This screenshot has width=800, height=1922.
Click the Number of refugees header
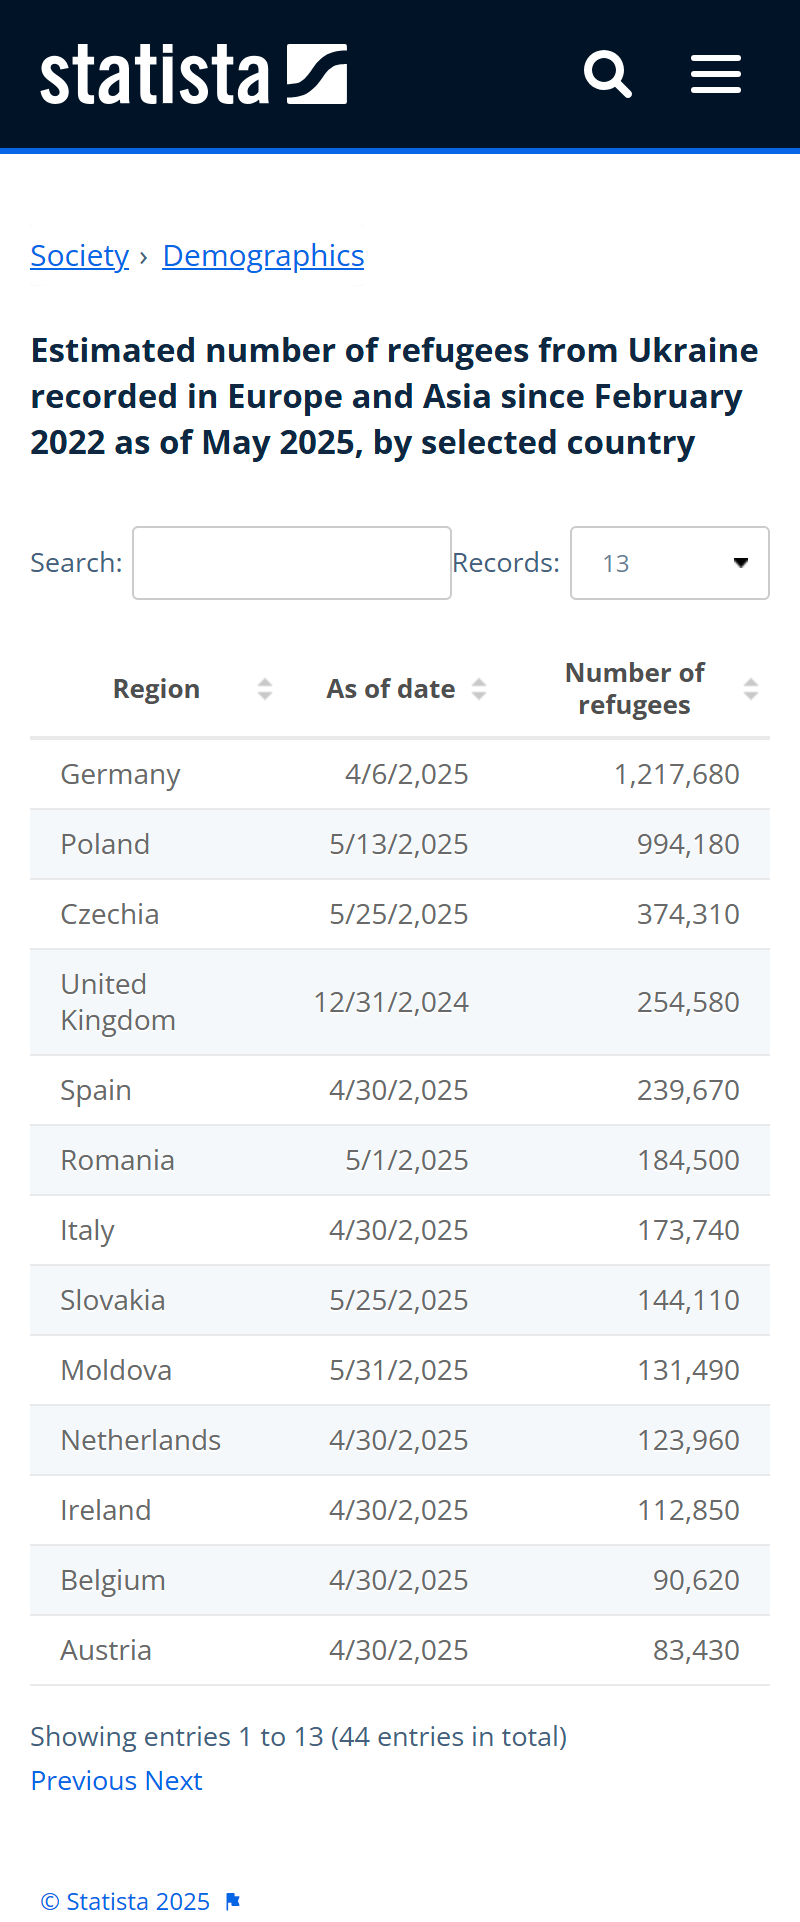[x=634, y=689]
